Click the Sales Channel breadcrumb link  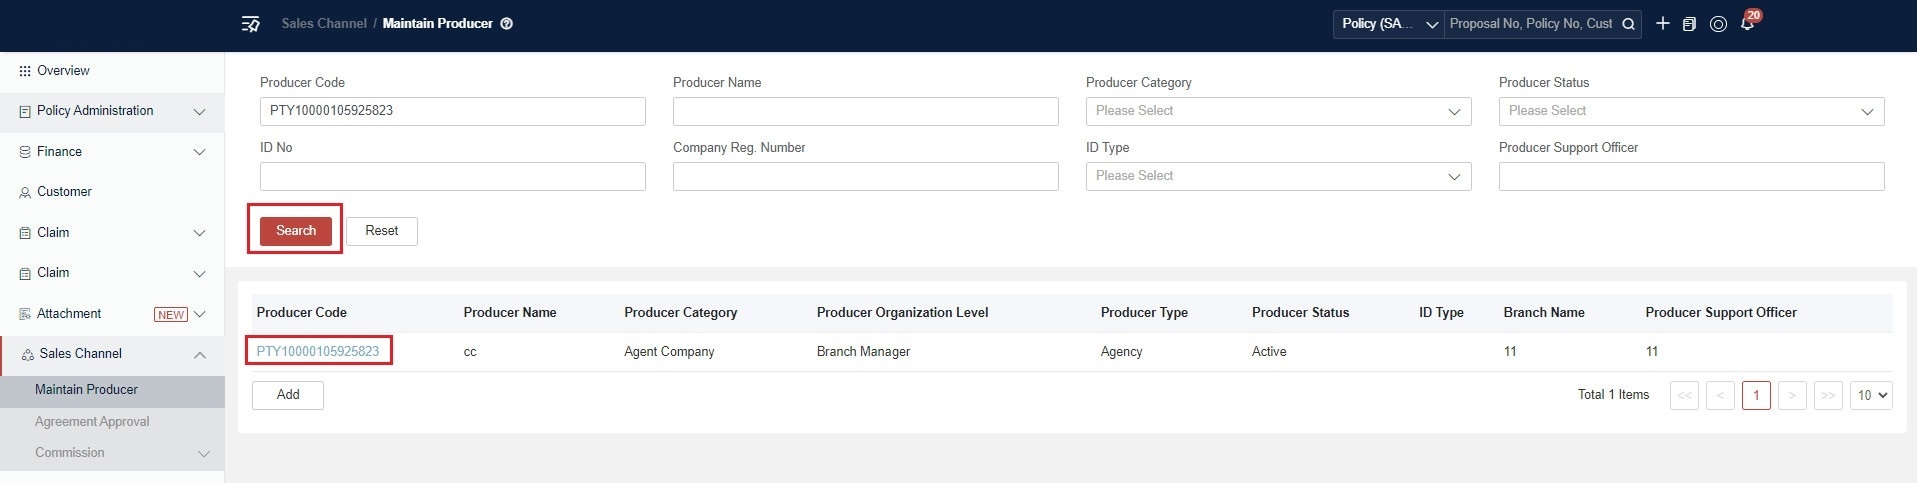324,24
